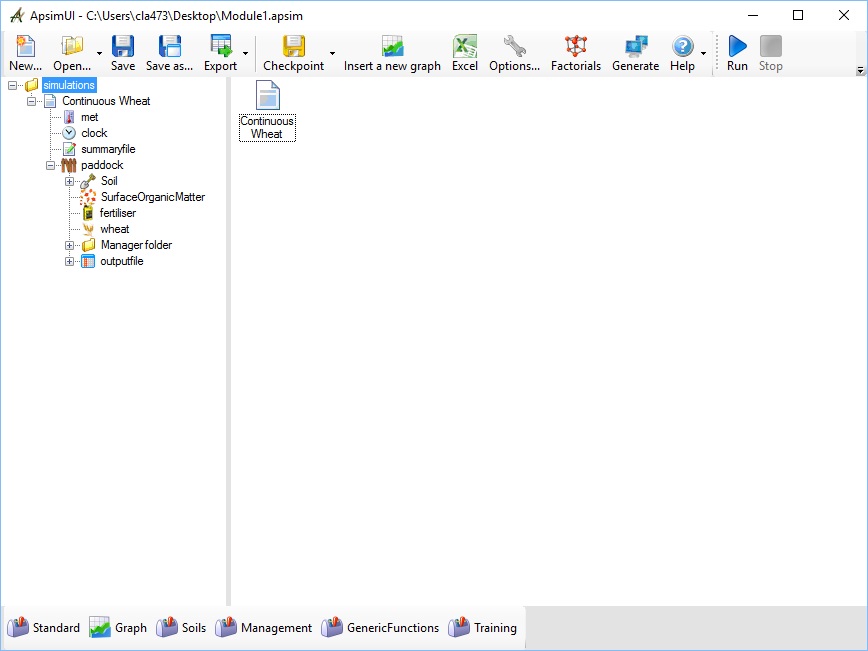Open the dropdown arrow next to Help
Image resolution: width=868 pixels, height=651 pixels.
click(x=704, y=53)
